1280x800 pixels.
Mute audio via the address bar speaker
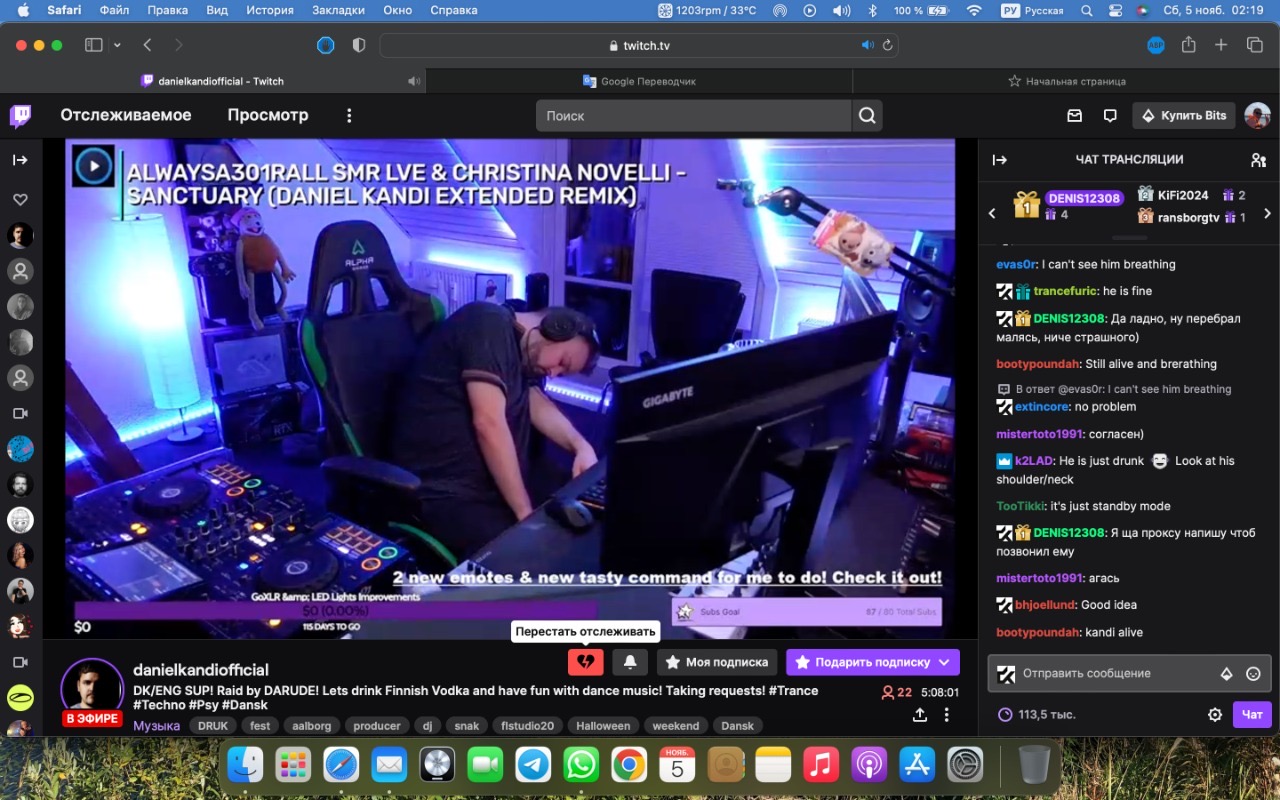point(868,46)
